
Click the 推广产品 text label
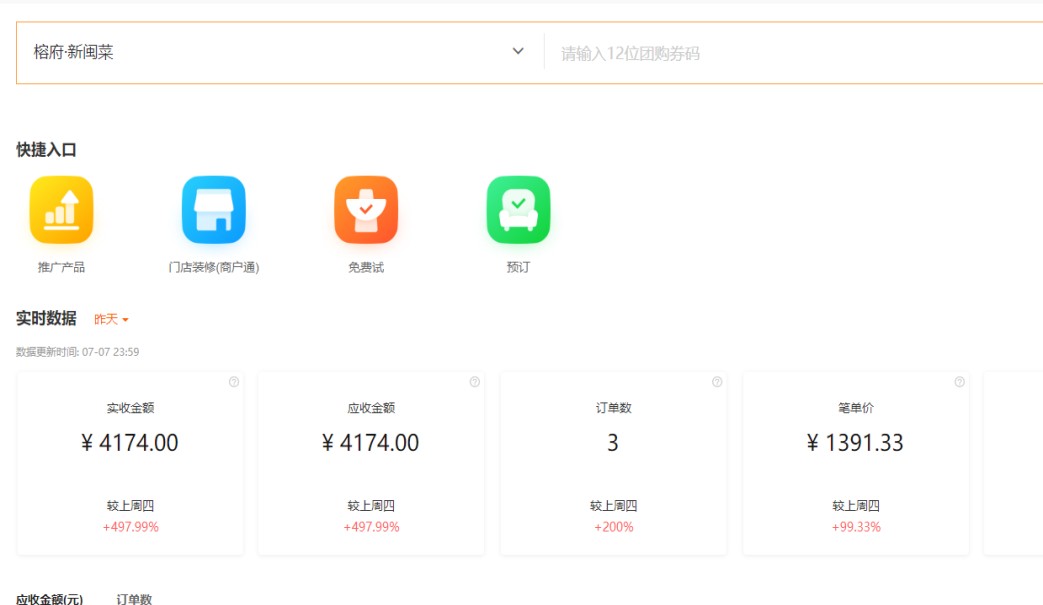(61, 268)
